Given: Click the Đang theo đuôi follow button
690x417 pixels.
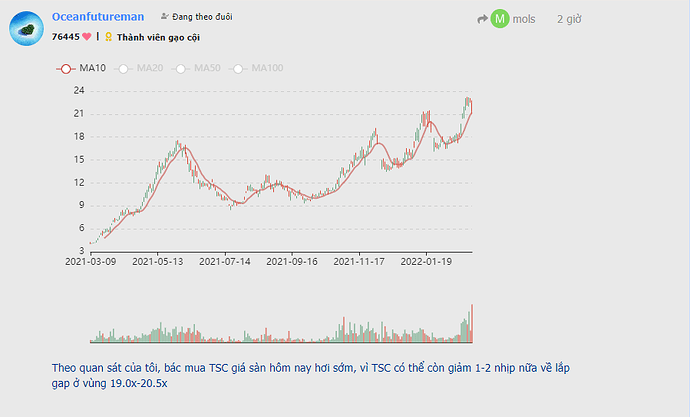Looking at the screenshot, I should 196,17.
